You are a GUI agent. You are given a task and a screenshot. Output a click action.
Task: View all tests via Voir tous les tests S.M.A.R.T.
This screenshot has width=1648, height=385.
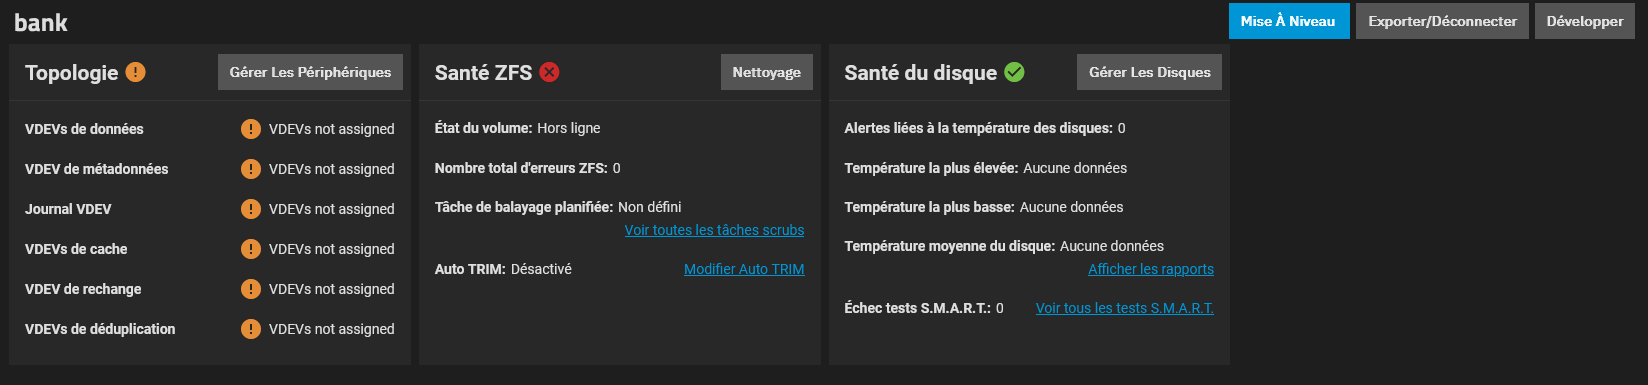[x=1124, y=308]
